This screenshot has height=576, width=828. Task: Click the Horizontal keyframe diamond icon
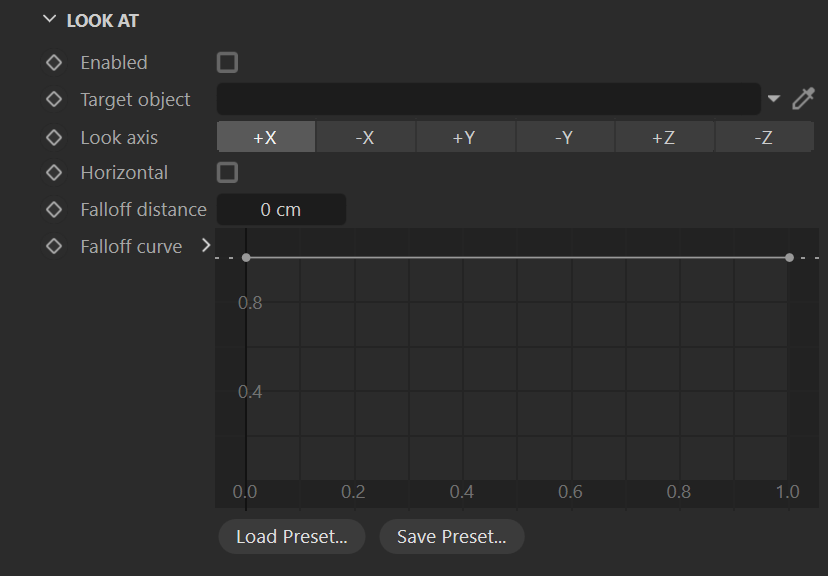54,173
